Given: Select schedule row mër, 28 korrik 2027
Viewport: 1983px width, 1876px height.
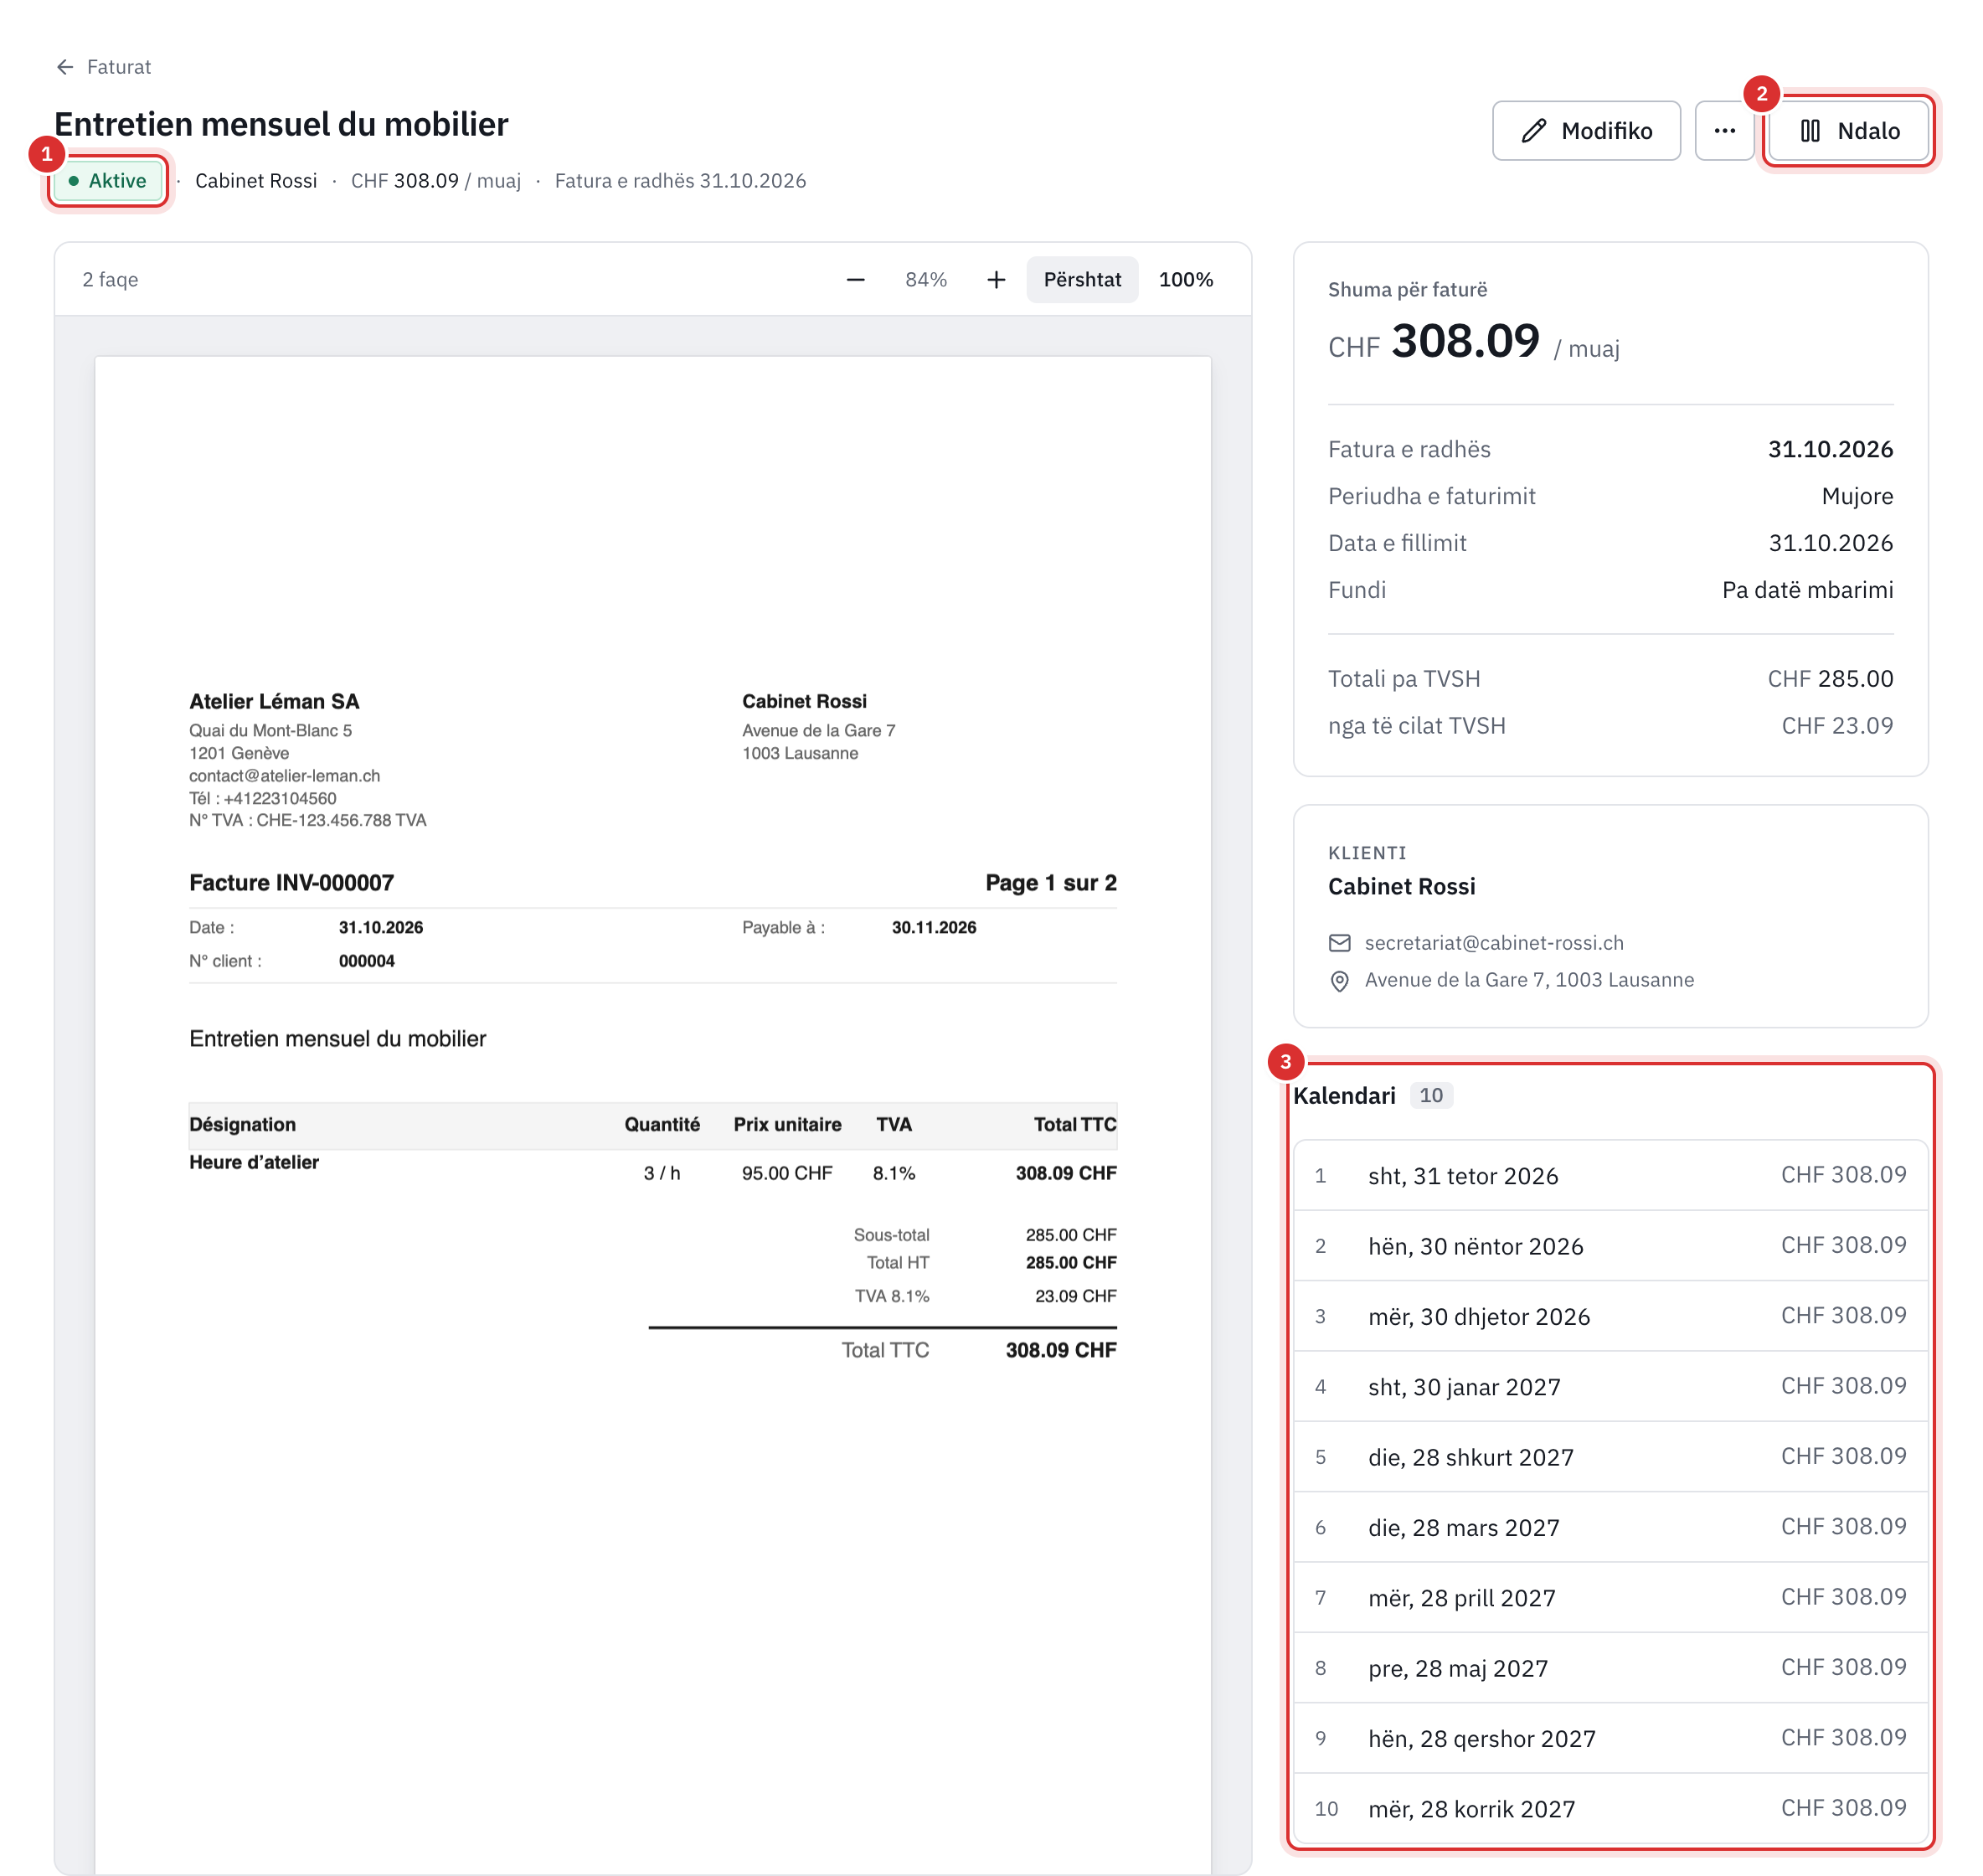Looking at the screenshot, I should pyautogui.click(x=1610, y=1809).
